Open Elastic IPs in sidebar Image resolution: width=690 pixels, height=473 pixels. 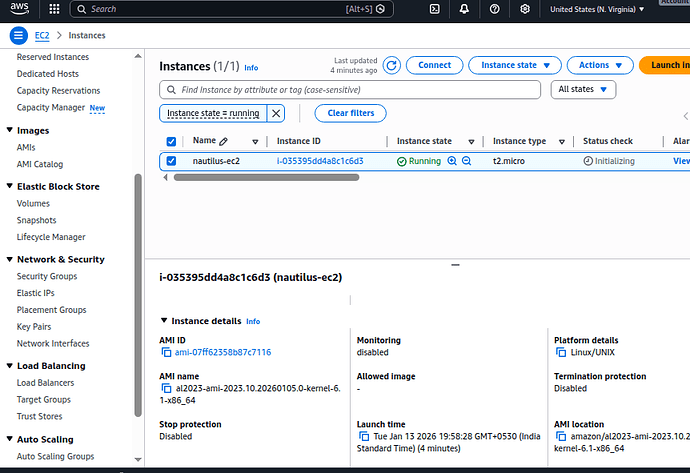[x=36, y=293]
